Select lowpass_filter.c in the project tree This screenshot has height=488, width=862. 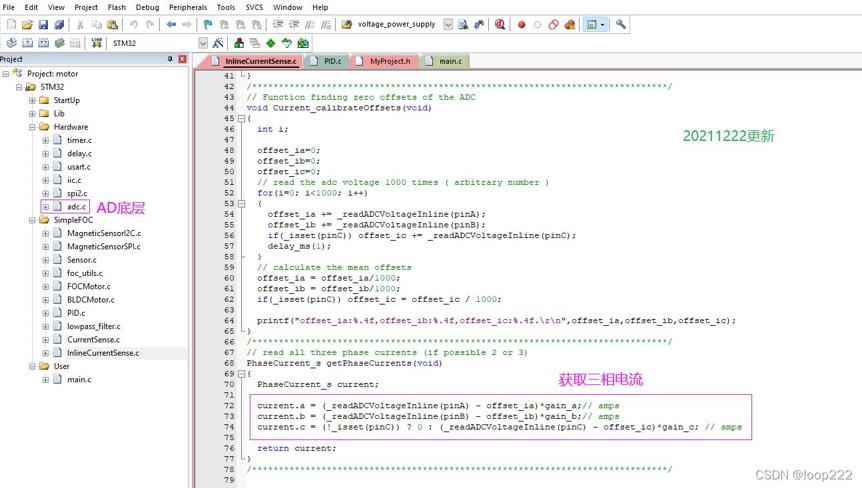(93, 326)
